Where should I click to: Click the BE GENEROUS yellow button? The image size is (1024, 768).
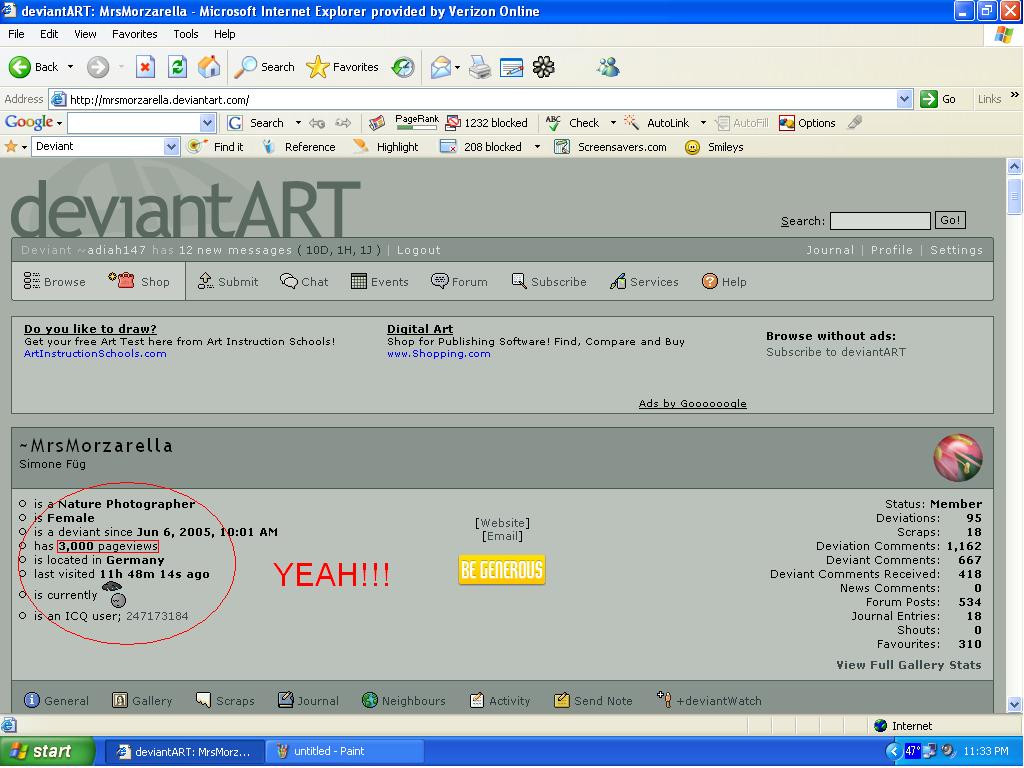[x=502, y=570]
